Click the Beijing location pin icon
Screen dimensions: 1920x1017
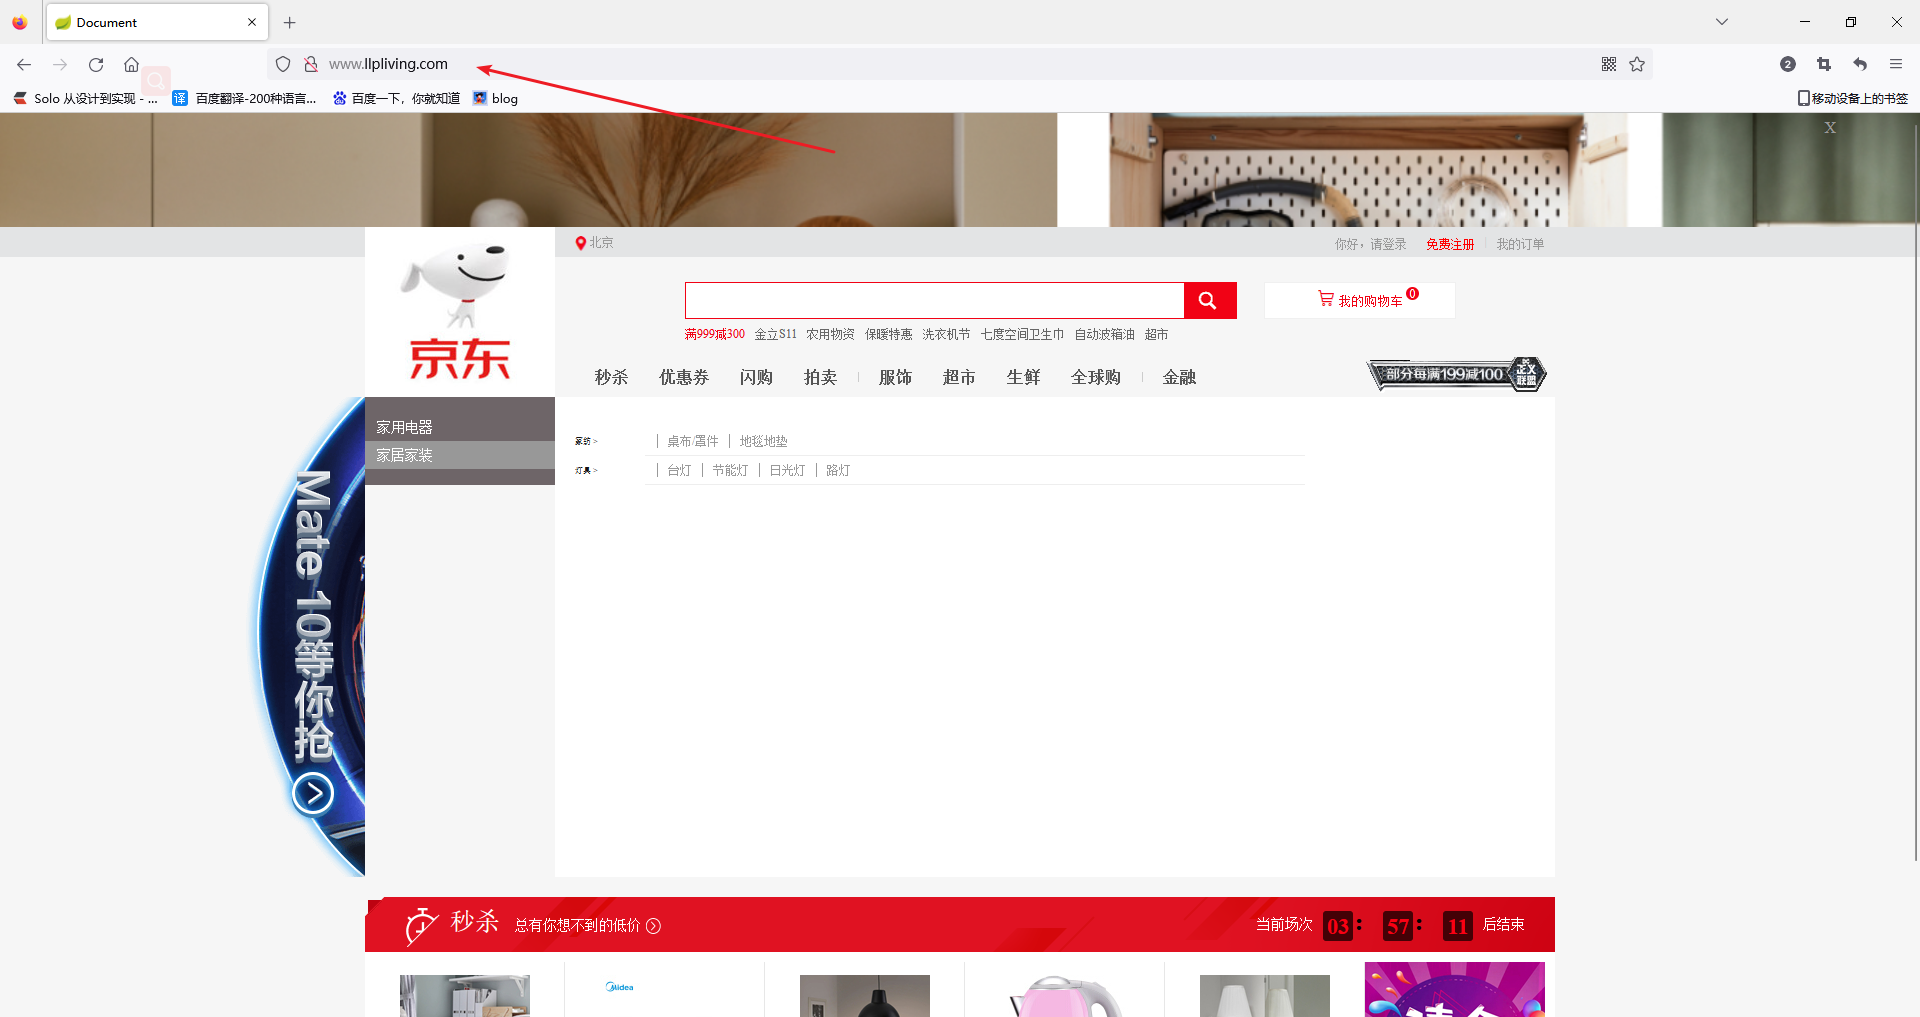(580, 243)
